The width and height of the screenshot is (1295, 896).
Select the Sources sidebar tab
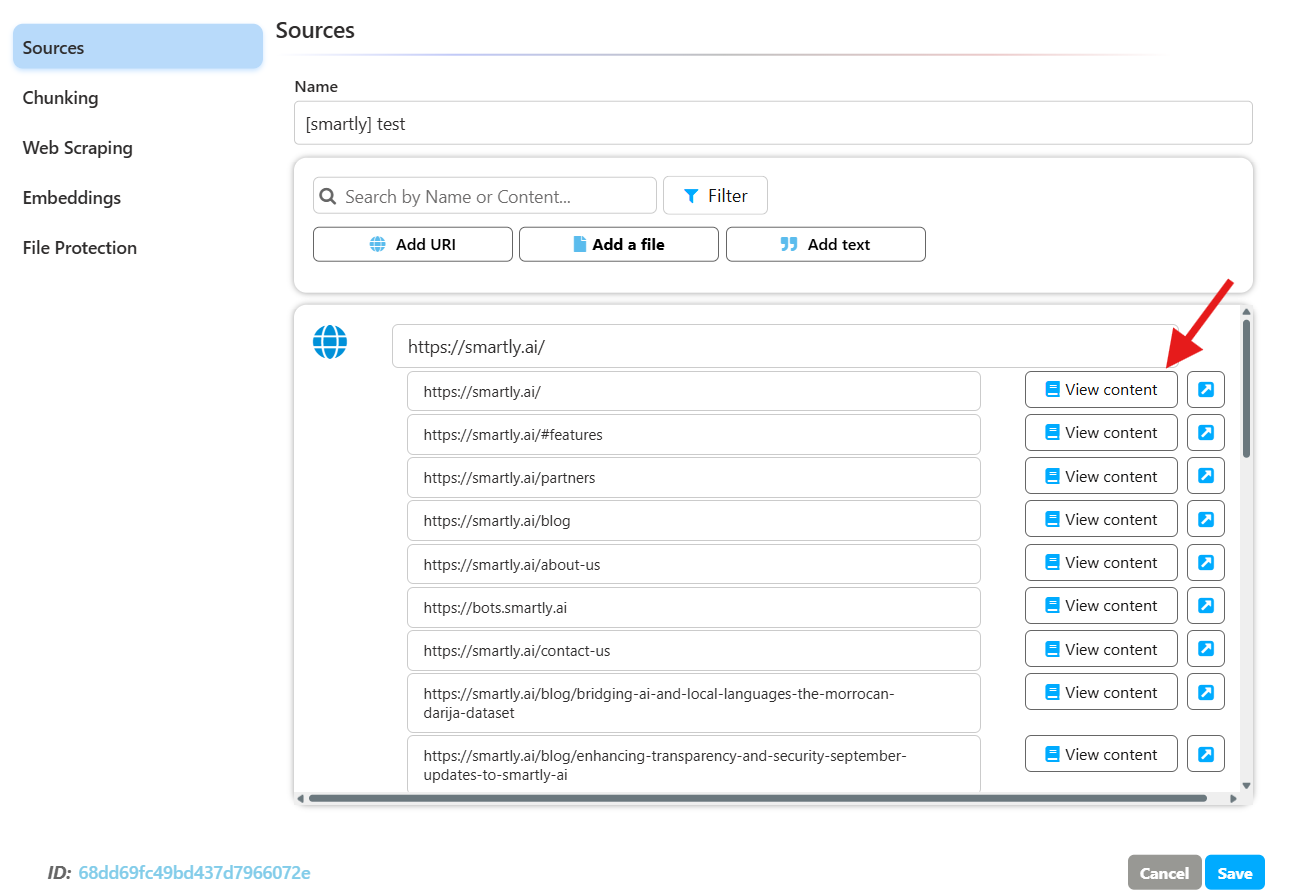pyautogui.click(x=138, y=47)
